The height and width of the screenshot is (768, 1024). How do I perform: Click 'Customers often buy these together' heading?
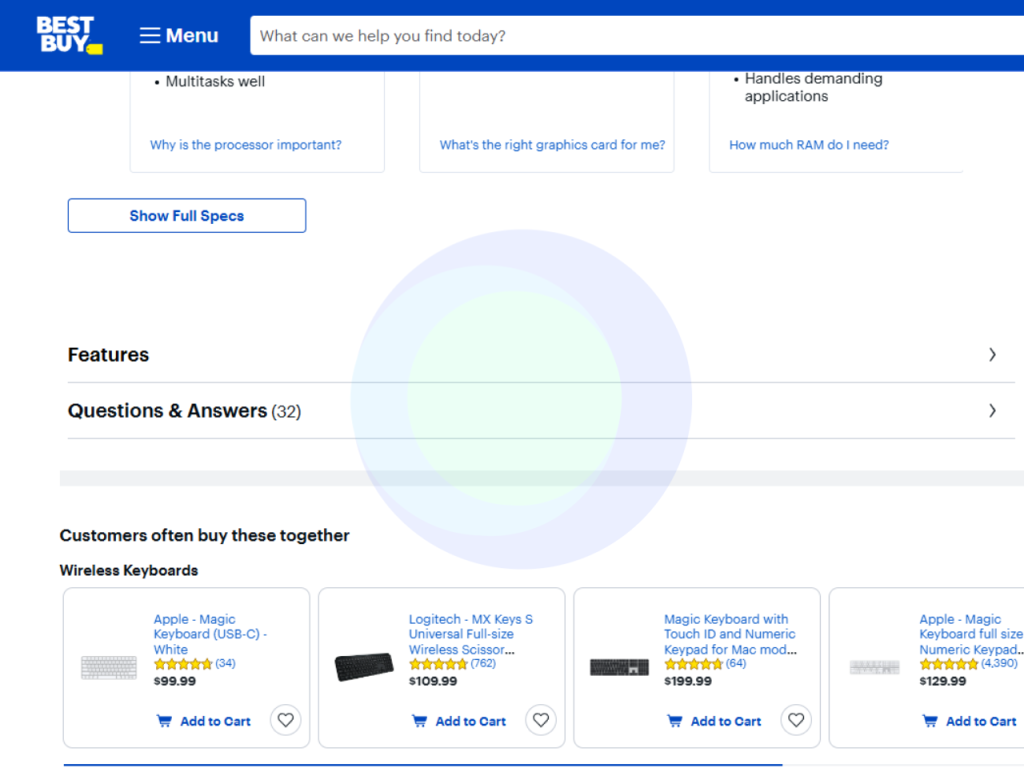click(204, 536)
